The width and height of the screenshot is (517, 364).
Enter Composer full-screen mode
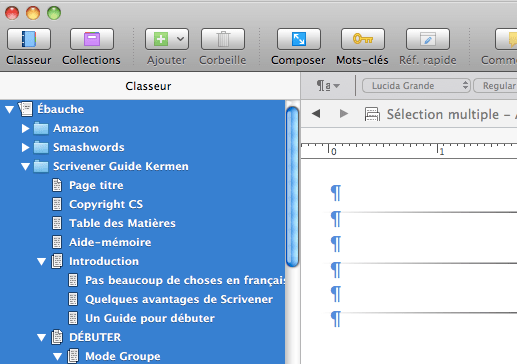point(299,39)
